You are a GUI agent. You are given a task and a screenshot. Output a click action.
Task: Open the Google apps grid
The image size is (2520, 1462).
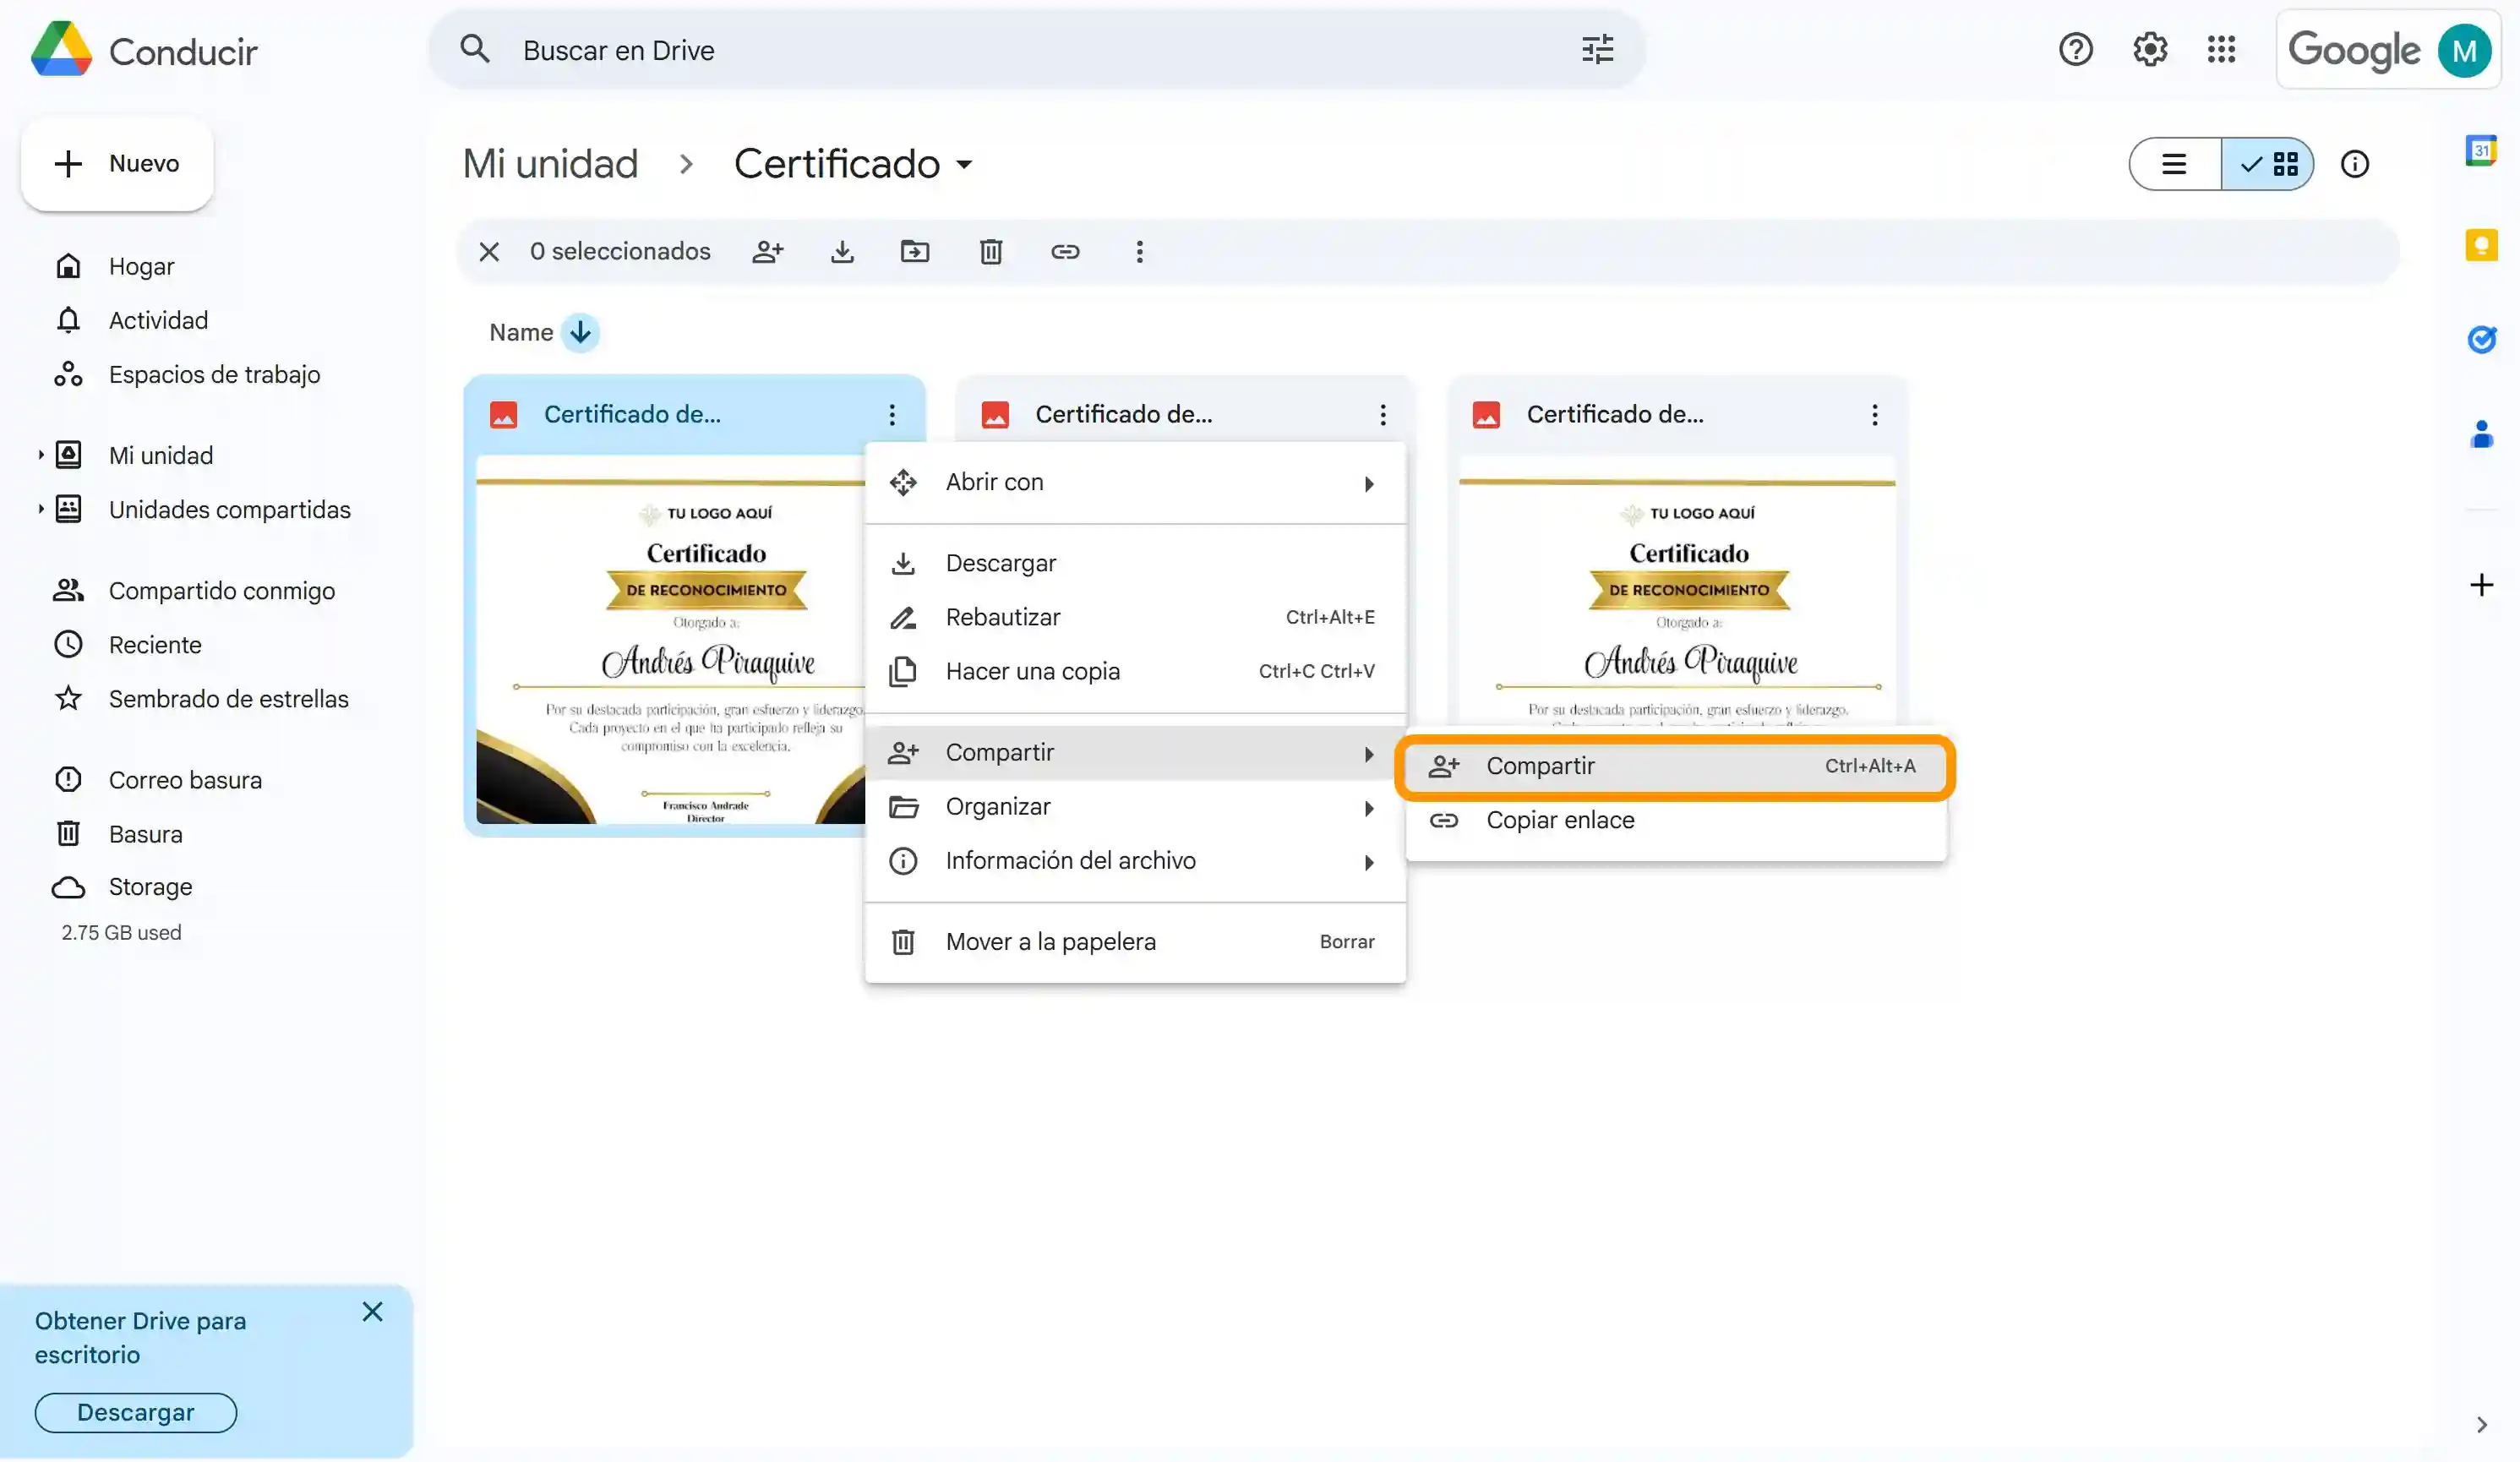tap(2221, 49)
